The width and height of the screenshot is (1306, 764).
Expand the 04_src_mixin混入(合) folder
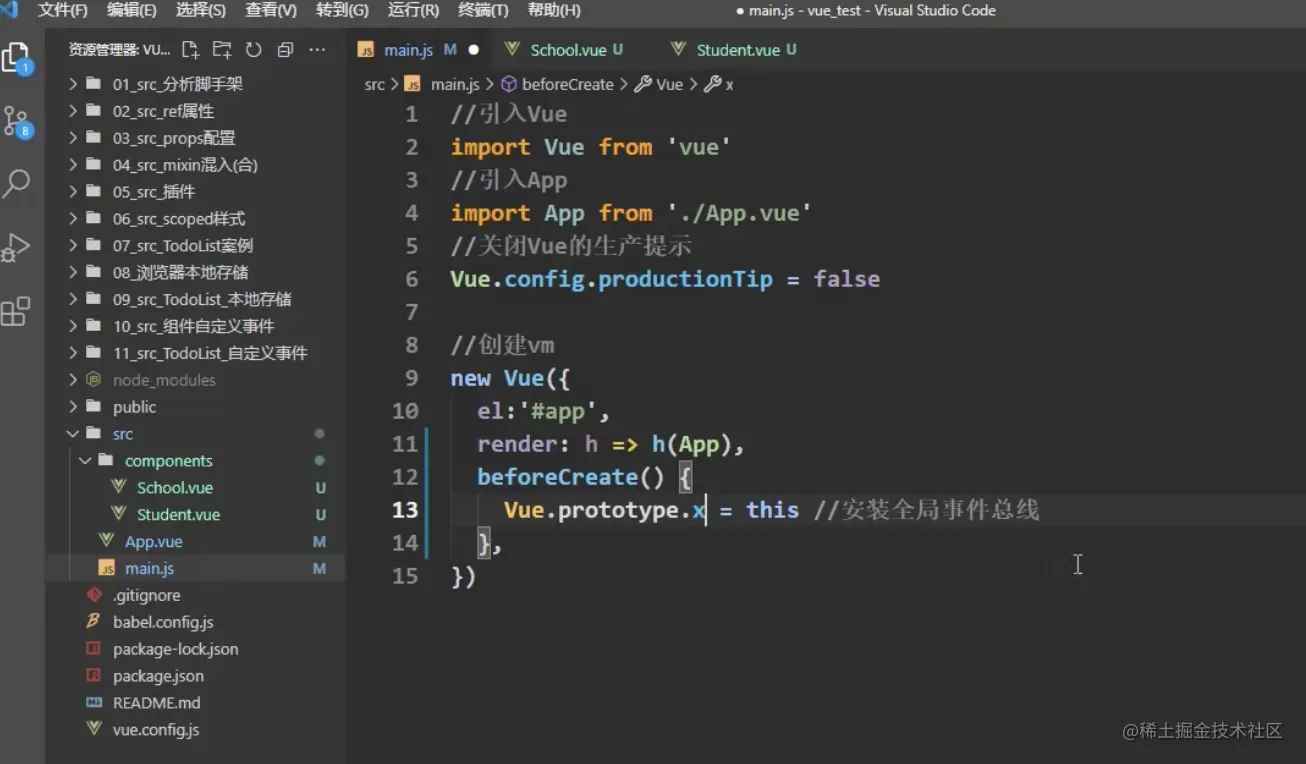tap(73, 165)
